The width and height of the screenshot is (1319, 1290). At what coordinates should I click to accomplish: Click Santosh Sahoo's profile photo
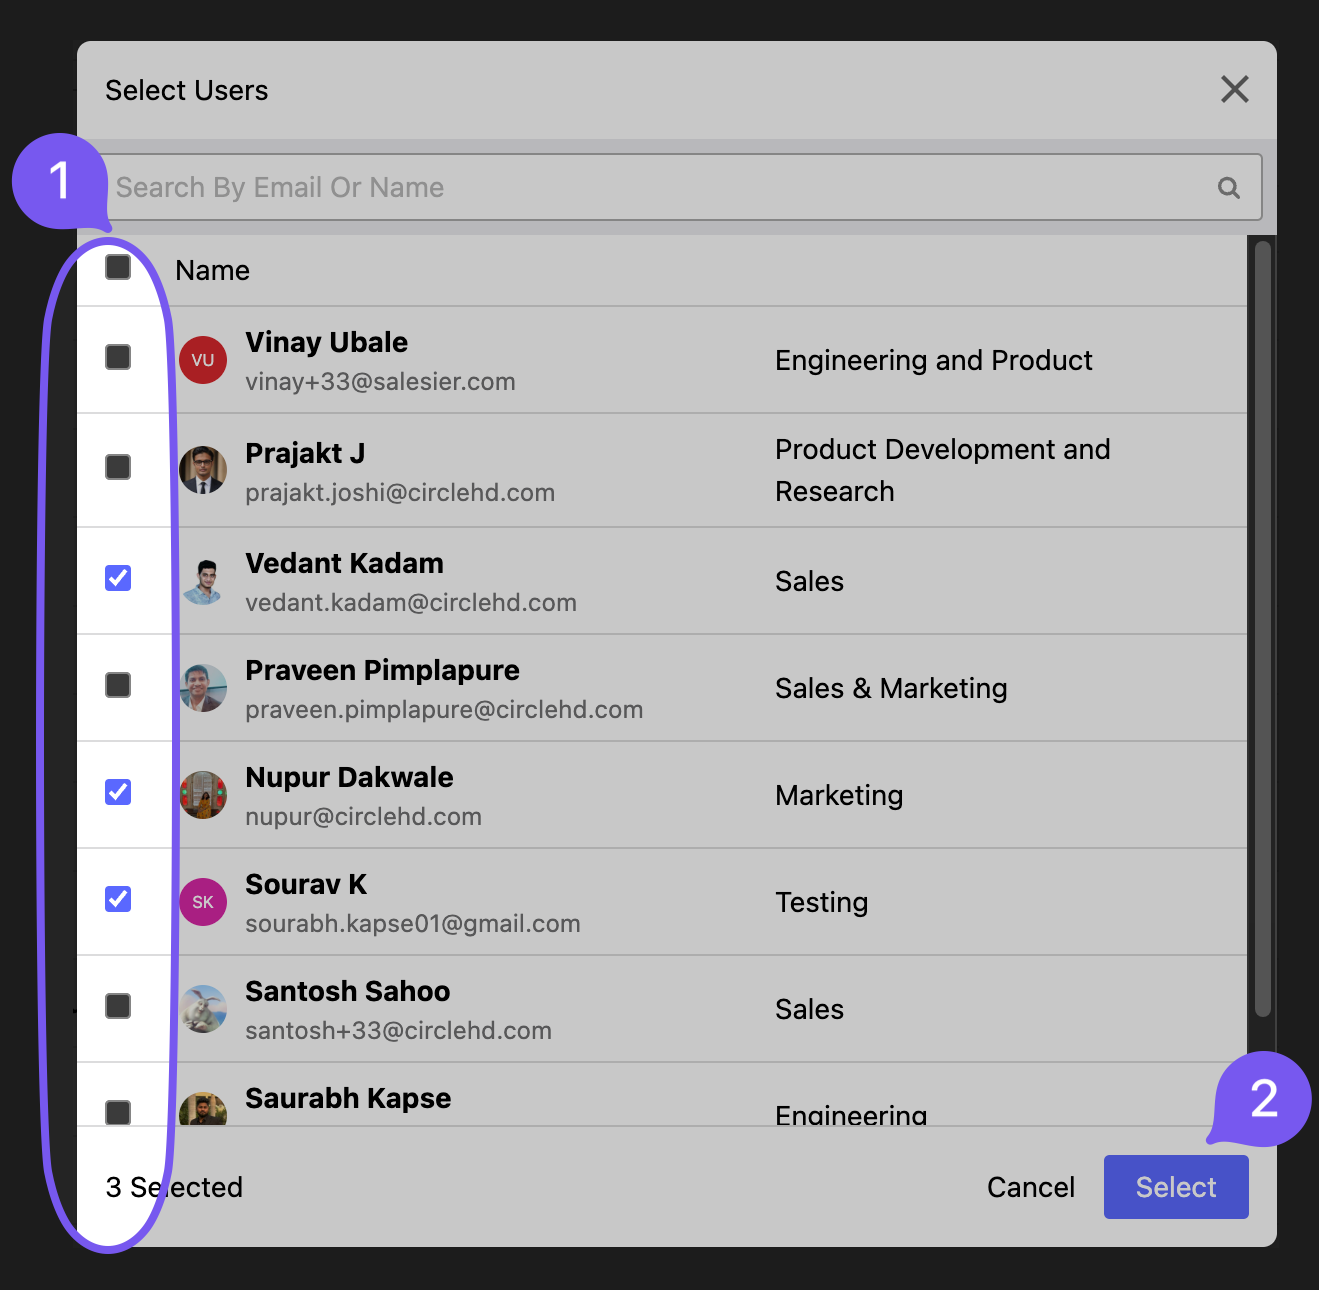click(203, 1009)
